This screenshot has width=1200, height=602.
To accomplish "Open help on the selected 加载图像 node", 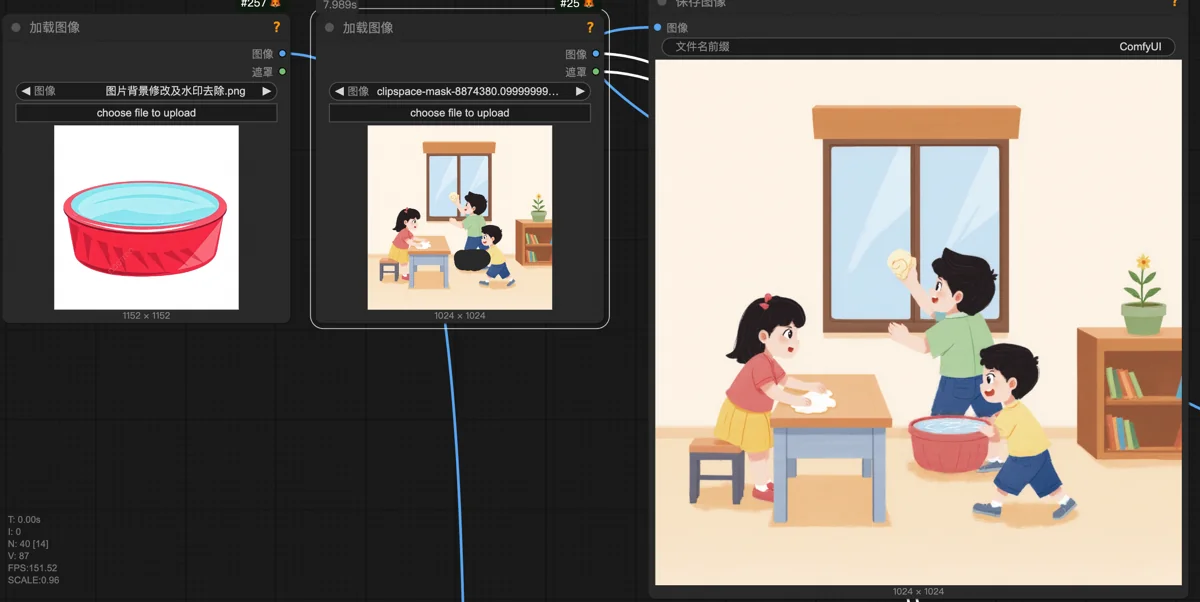I will click(590, 28).
